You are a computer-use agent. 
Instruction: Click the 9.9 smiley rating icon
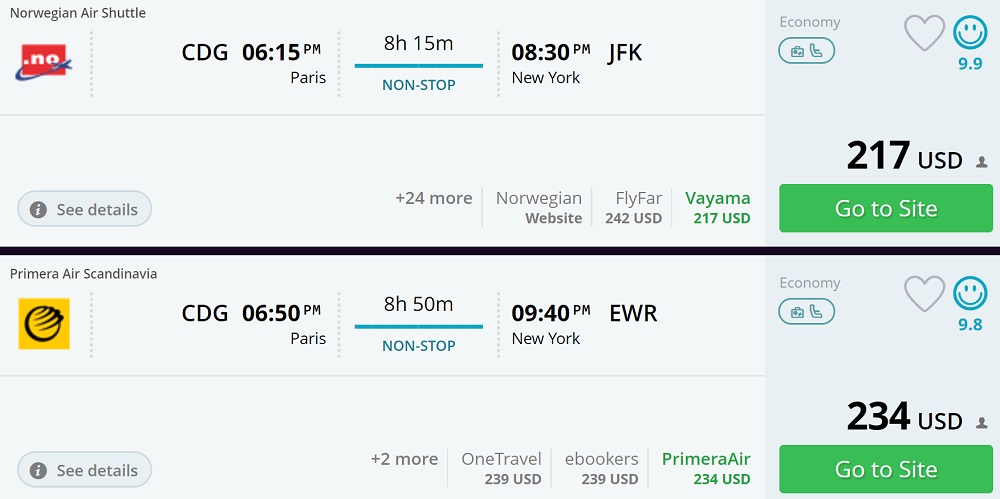[x=969, y=33]
